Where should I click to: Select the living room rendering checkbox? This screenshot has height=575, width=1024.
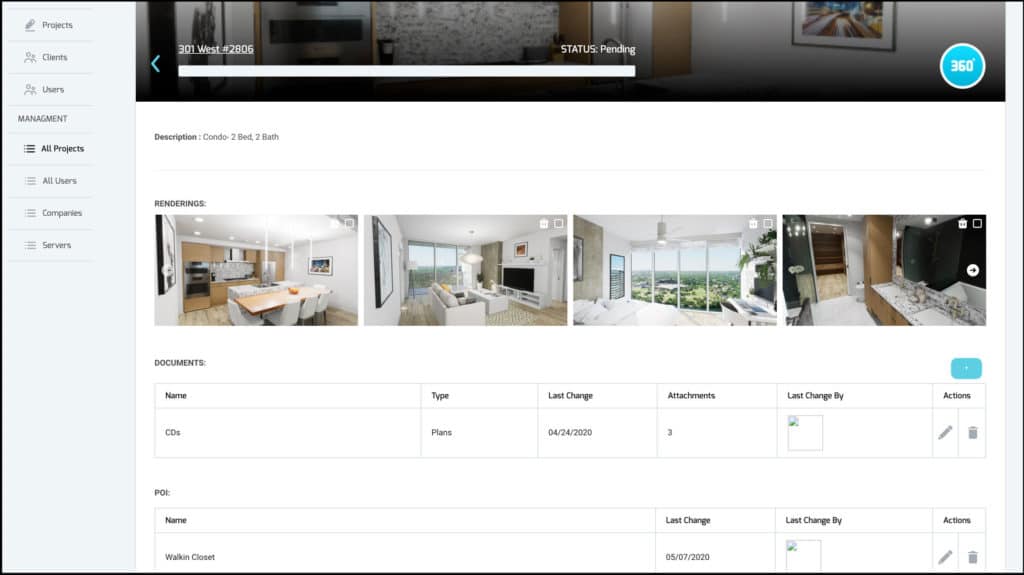(x=558, y=223)
